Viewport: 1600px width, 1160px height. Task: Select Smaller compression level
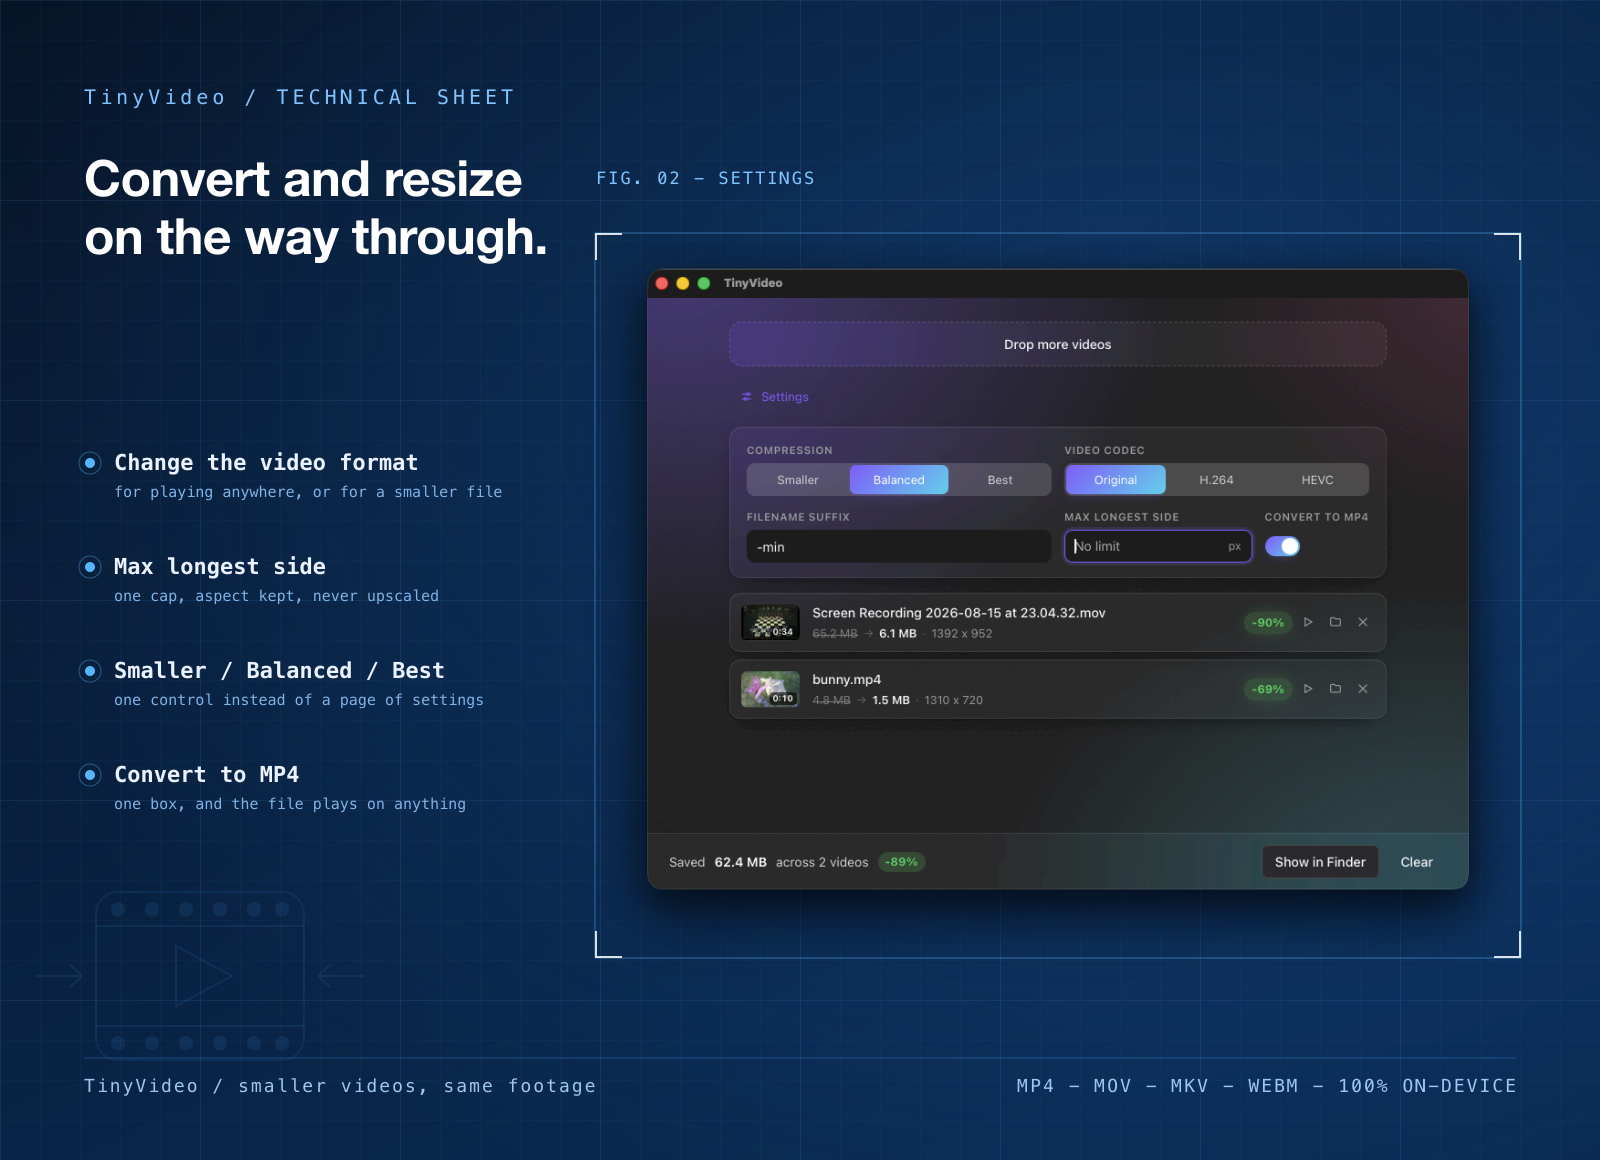pyautogui.click(x=798, y=480)
